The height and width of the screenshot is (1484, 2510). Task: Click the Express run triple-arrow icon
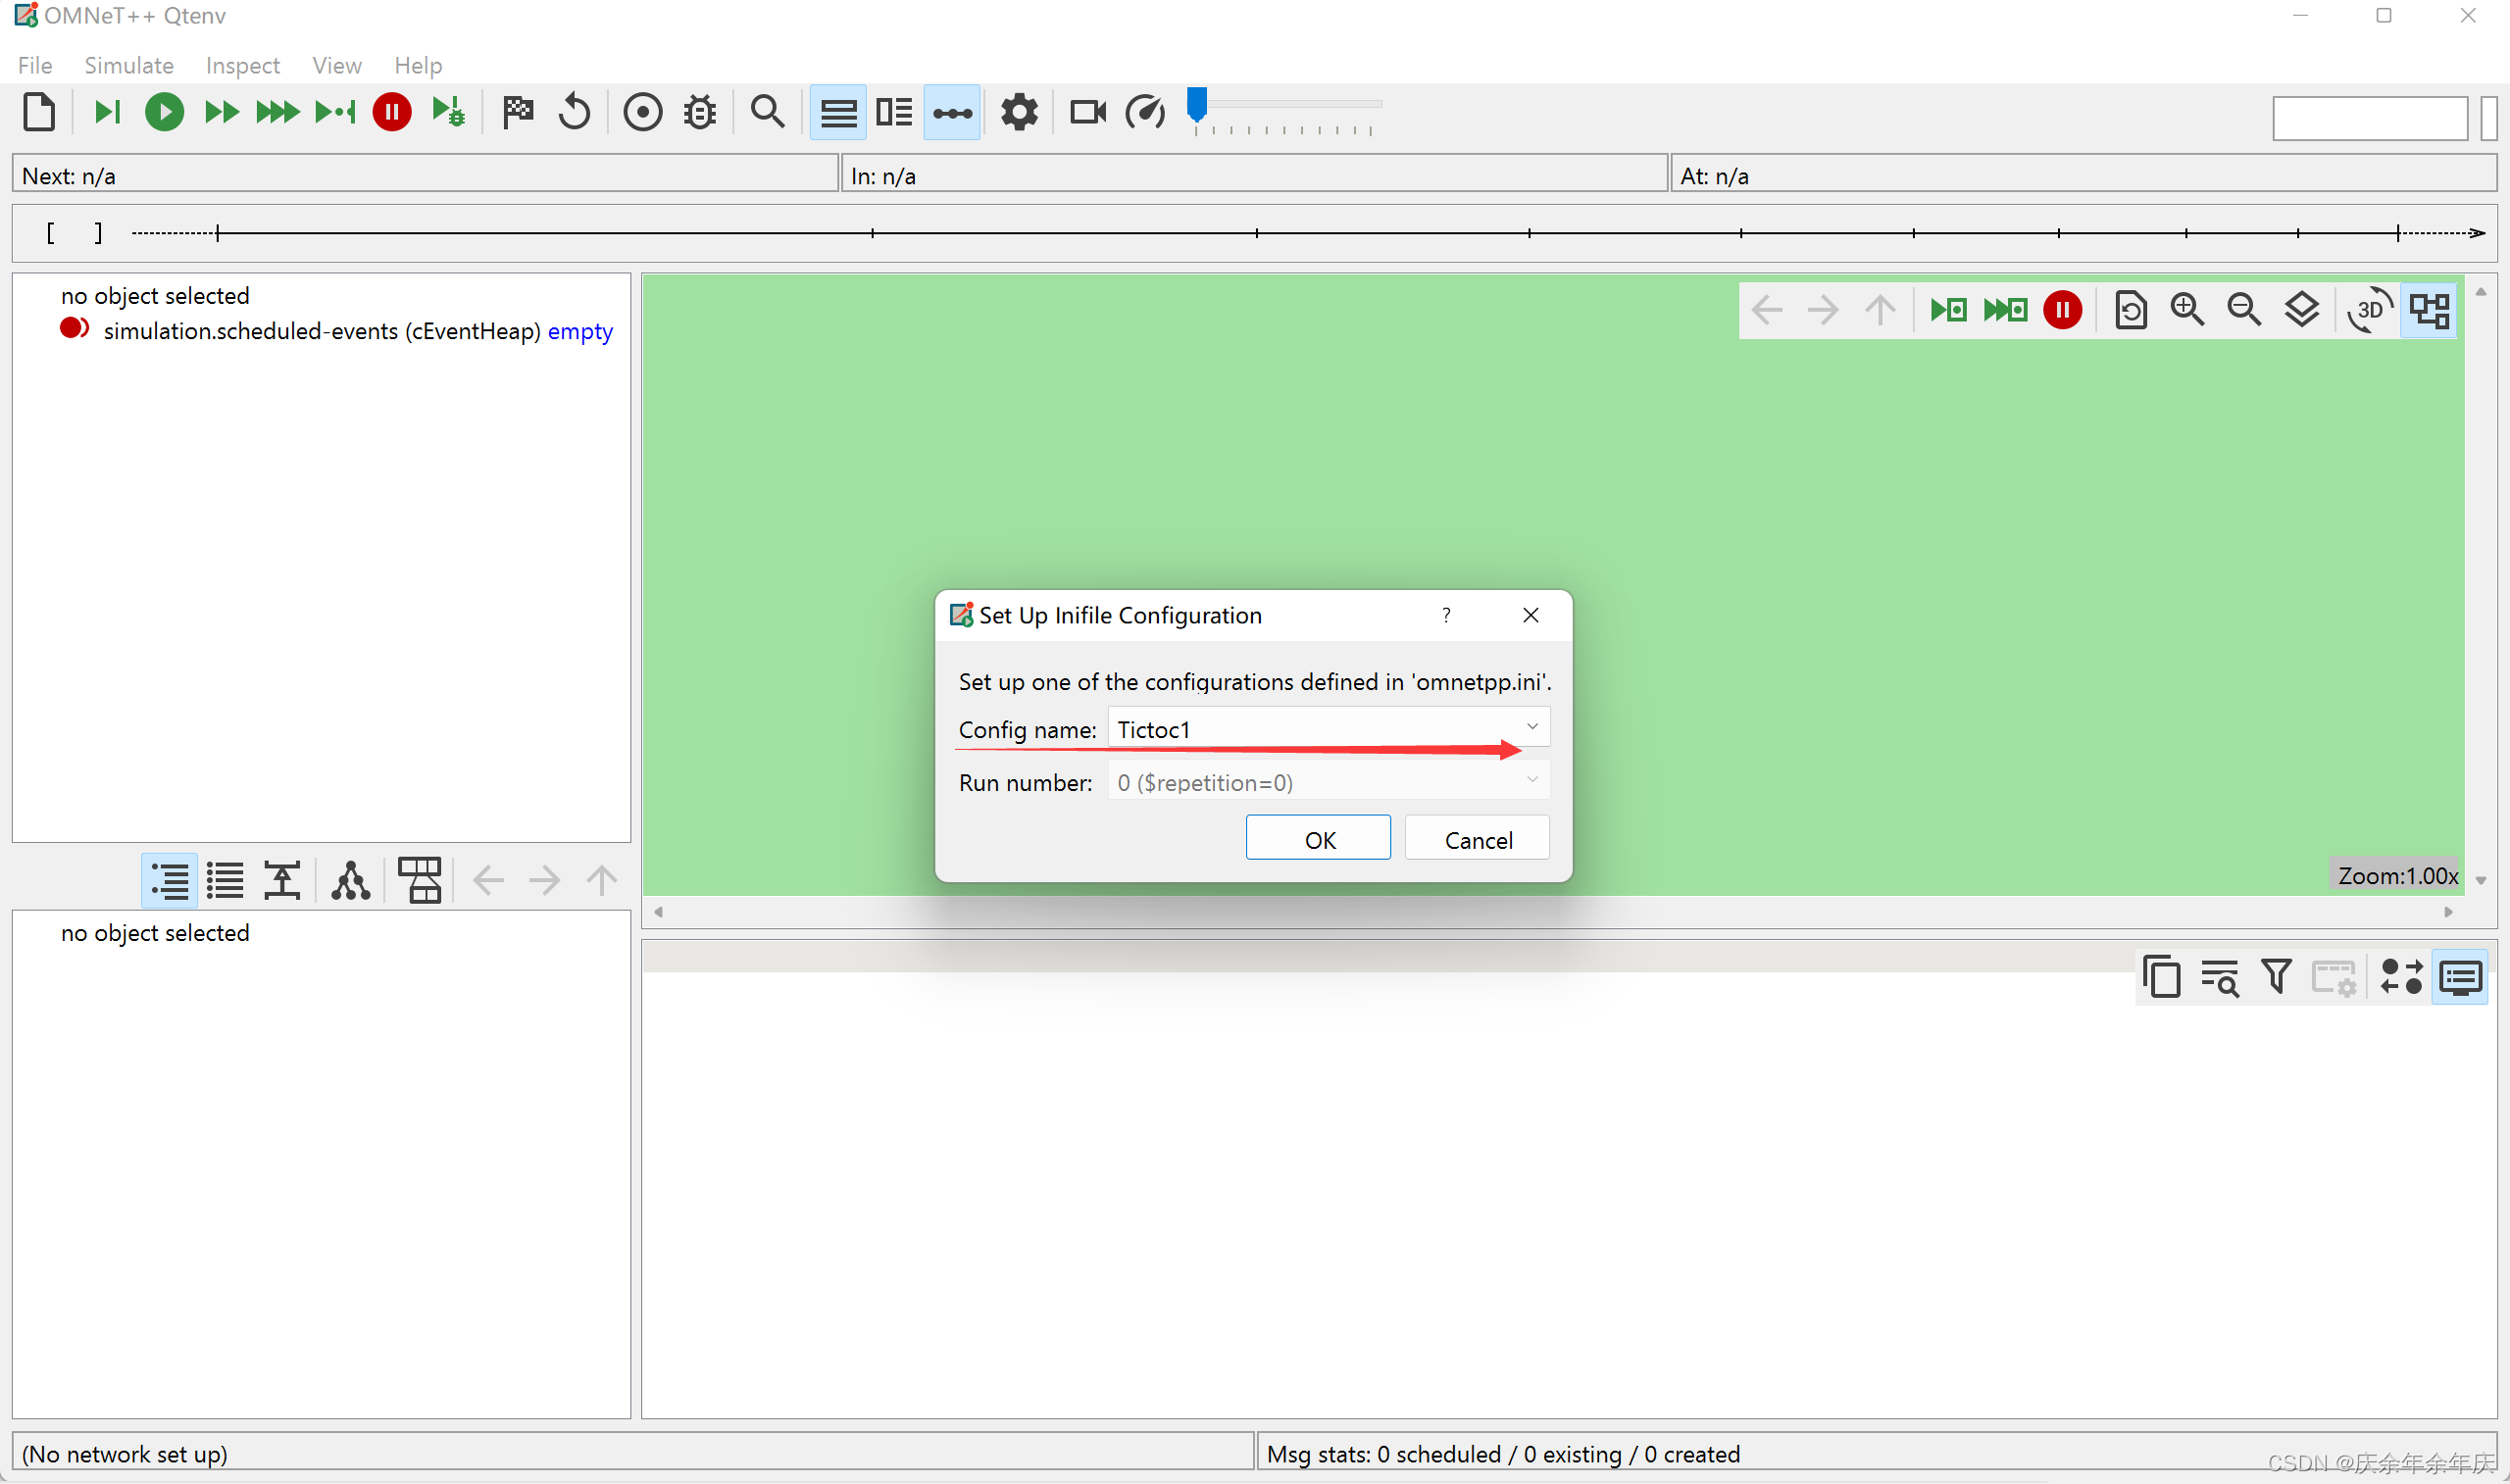click(277, 112)
